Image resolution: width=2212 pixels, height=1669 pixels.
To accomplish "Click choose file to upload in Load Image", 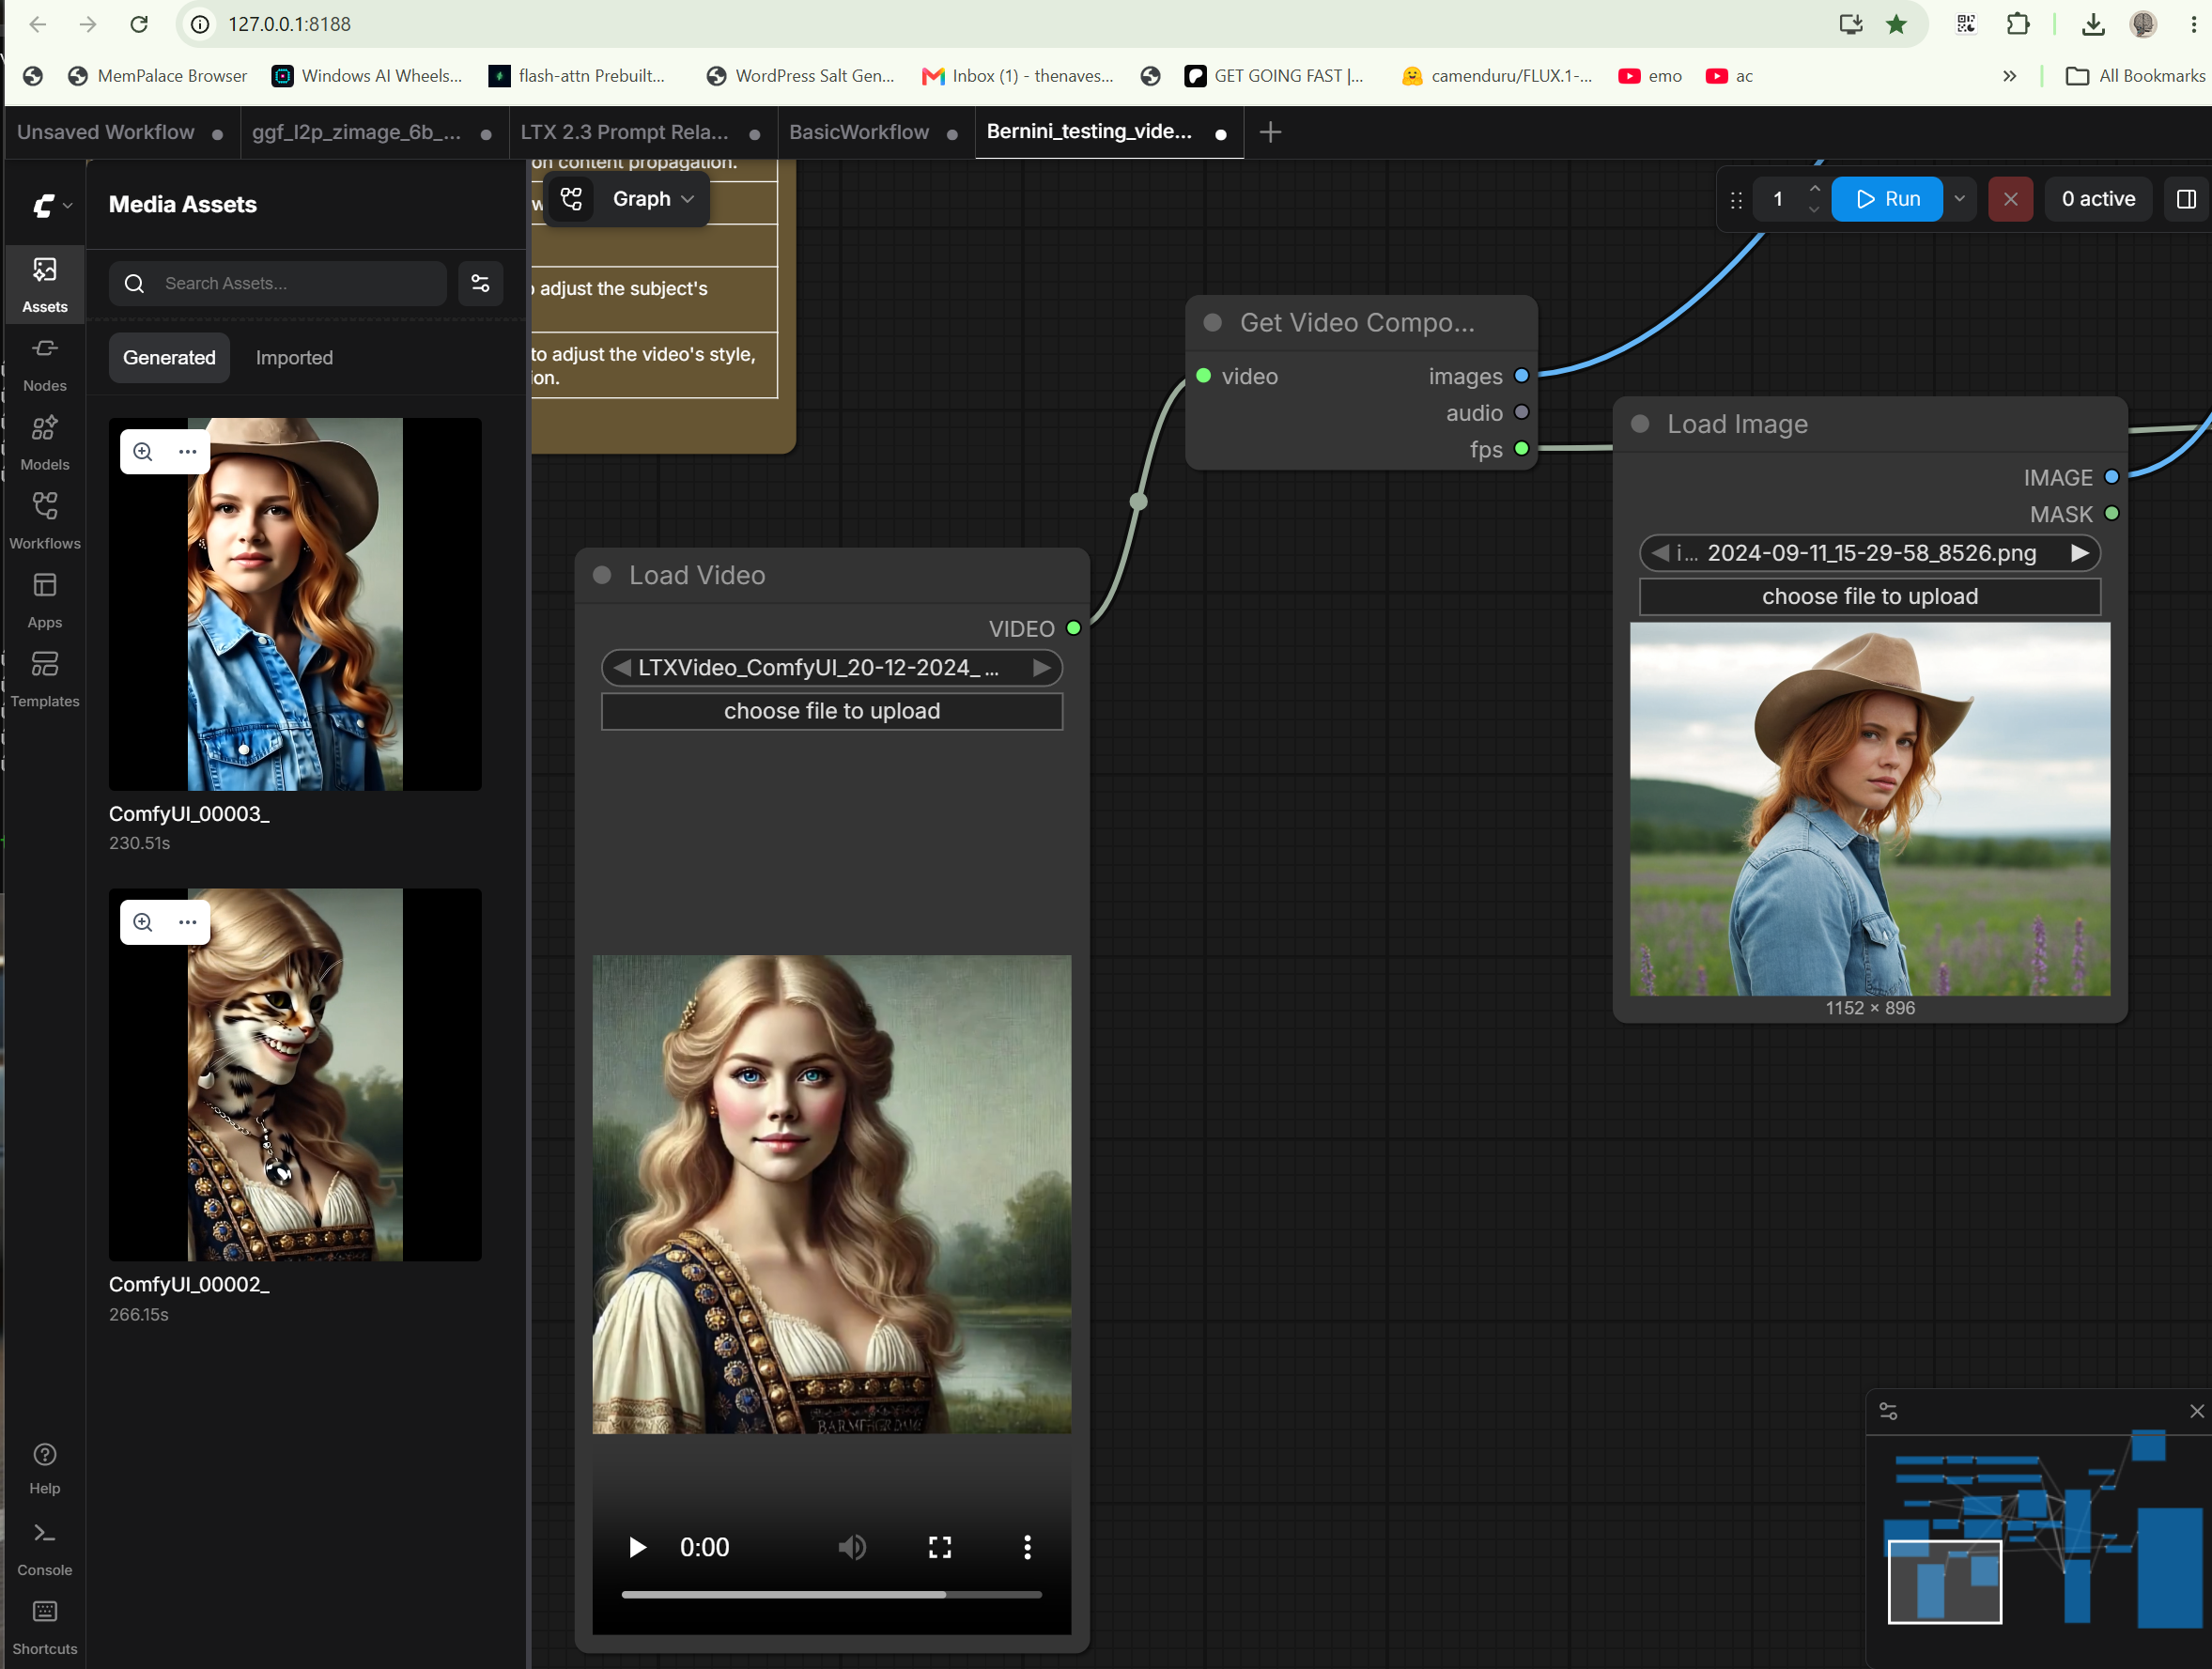I will point(1870,597).
